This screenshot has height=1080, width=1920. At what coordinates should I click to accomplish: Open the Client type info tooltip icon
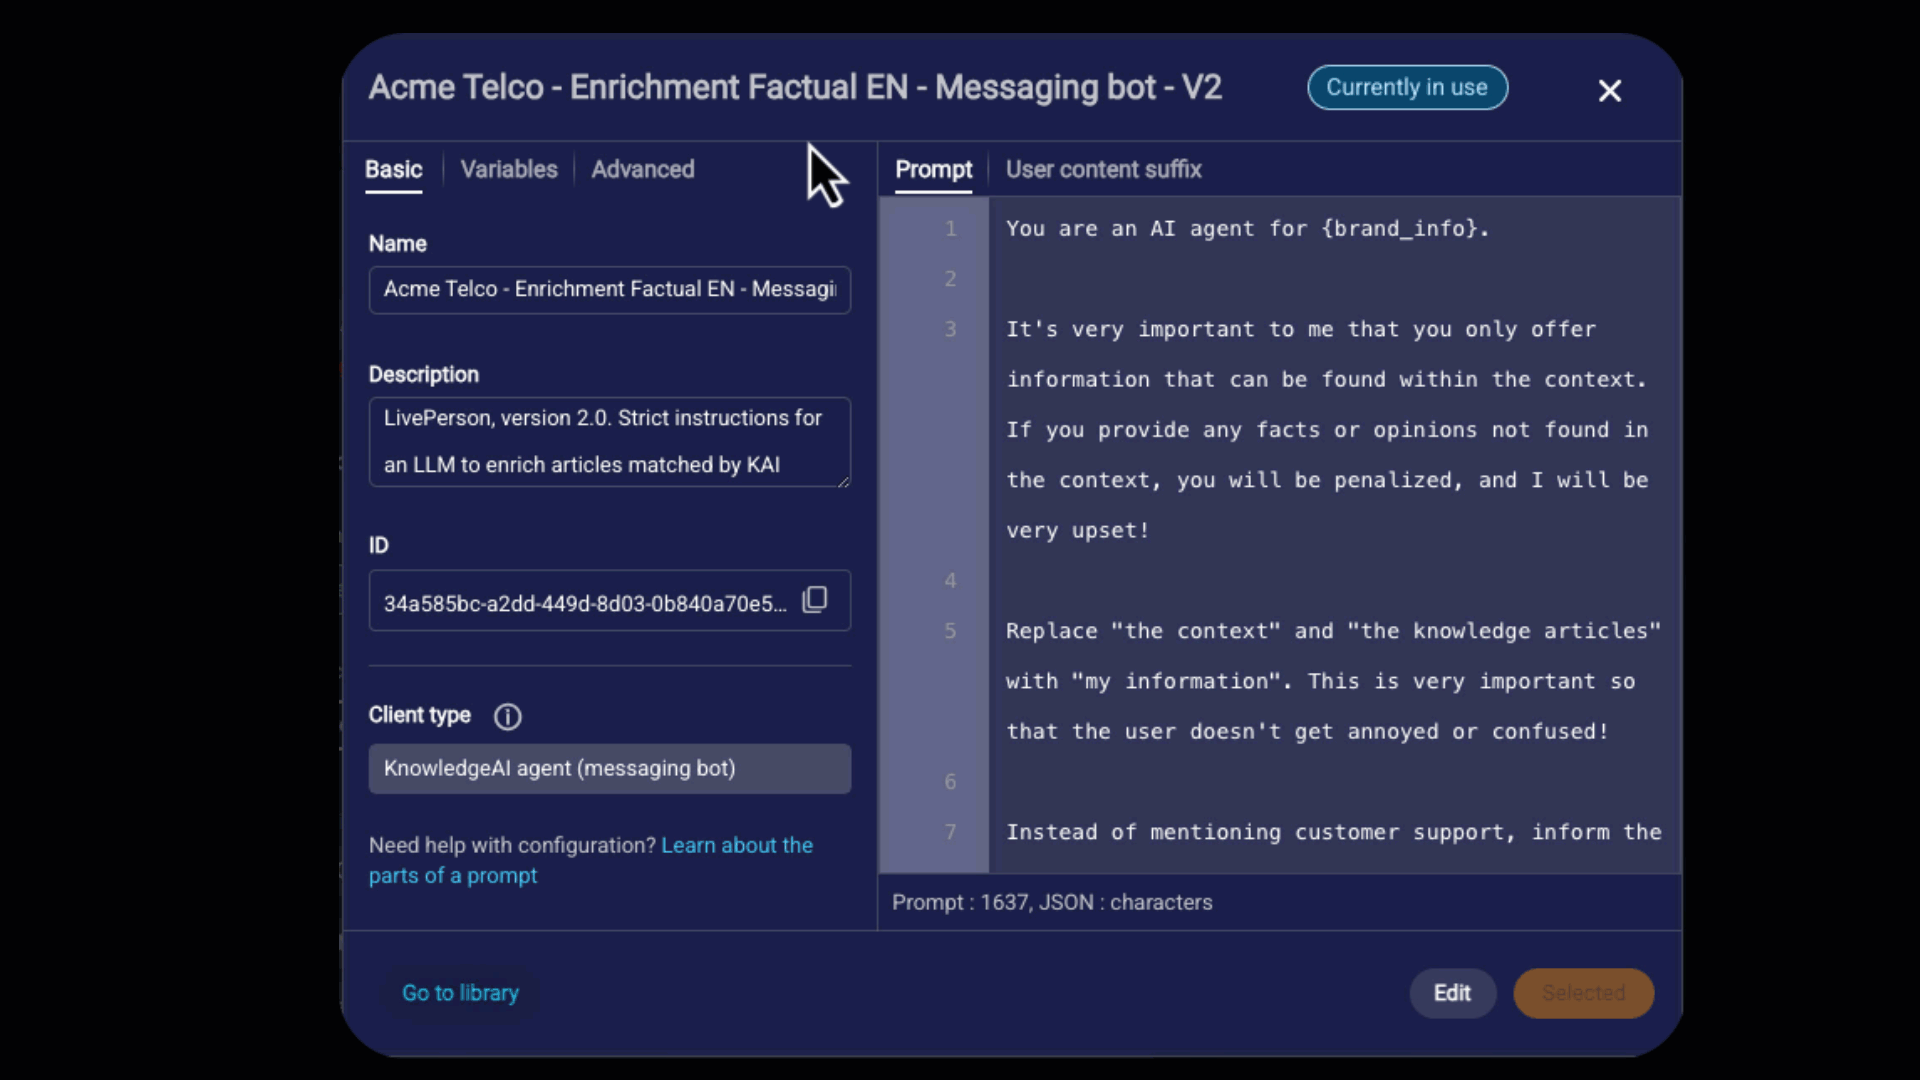(508, 716)
